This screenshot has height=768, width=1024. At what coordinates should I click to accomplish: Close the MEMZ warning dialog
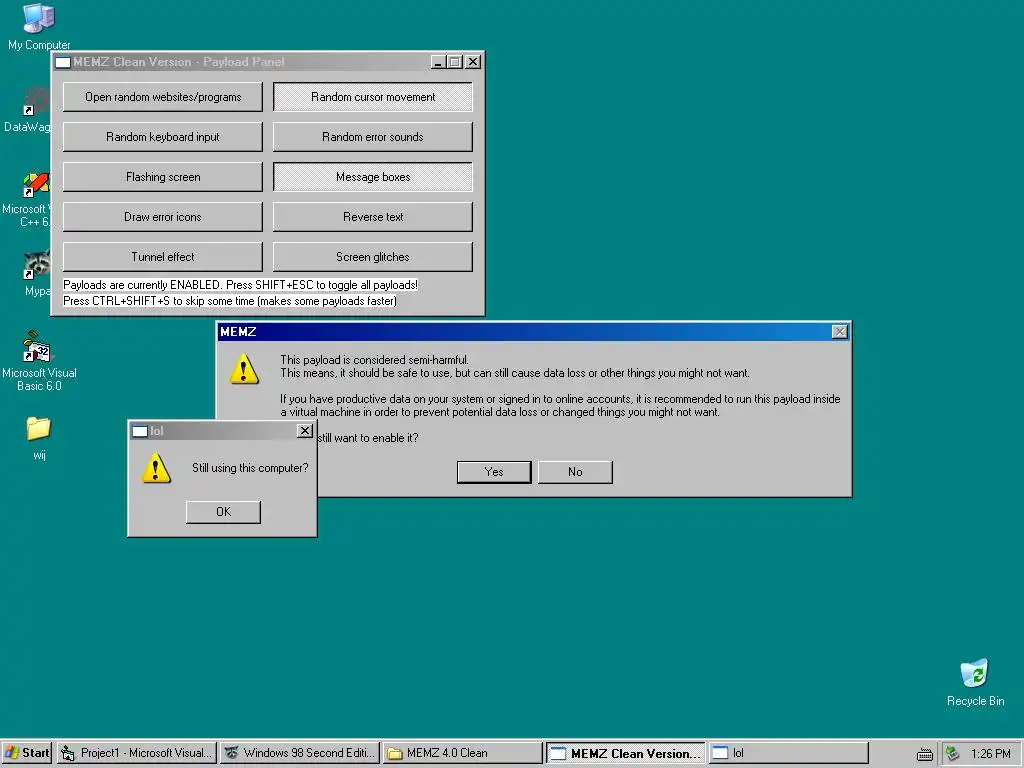pyautogui.click(x=839, y=332)
